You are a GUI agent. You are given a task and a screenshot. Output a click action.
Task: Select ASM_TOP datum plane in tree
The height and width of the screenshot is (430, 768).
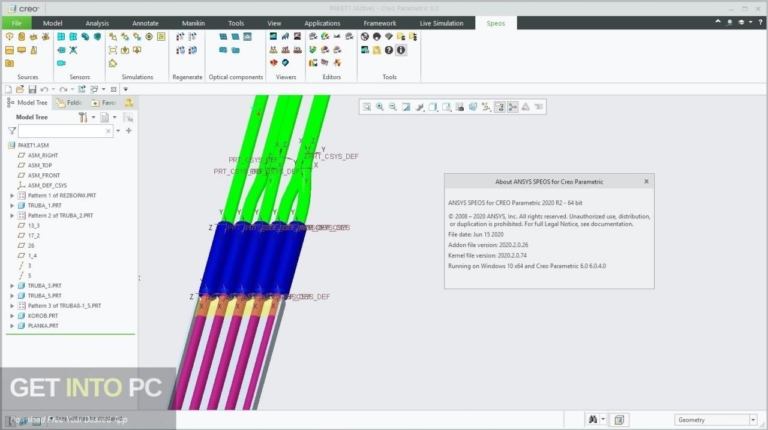(40, 166)
